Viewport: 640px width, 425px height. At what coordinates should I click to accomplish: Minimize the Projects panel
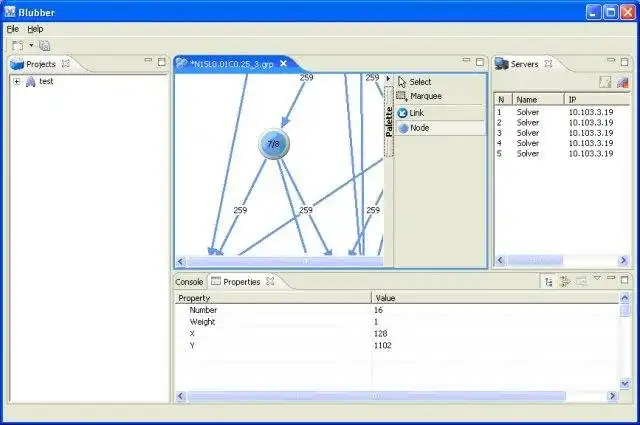pos(148,60)
